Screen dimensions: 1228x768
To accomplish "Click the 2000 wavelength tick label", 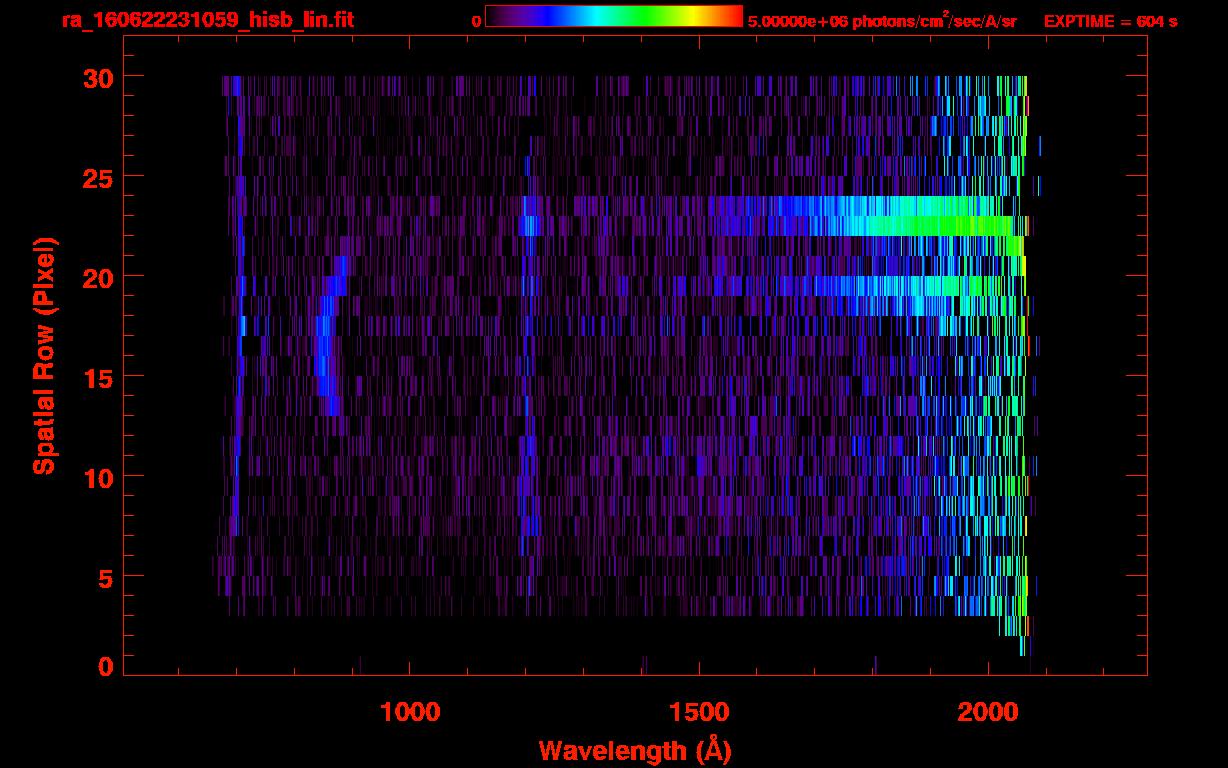I will 988,712.
